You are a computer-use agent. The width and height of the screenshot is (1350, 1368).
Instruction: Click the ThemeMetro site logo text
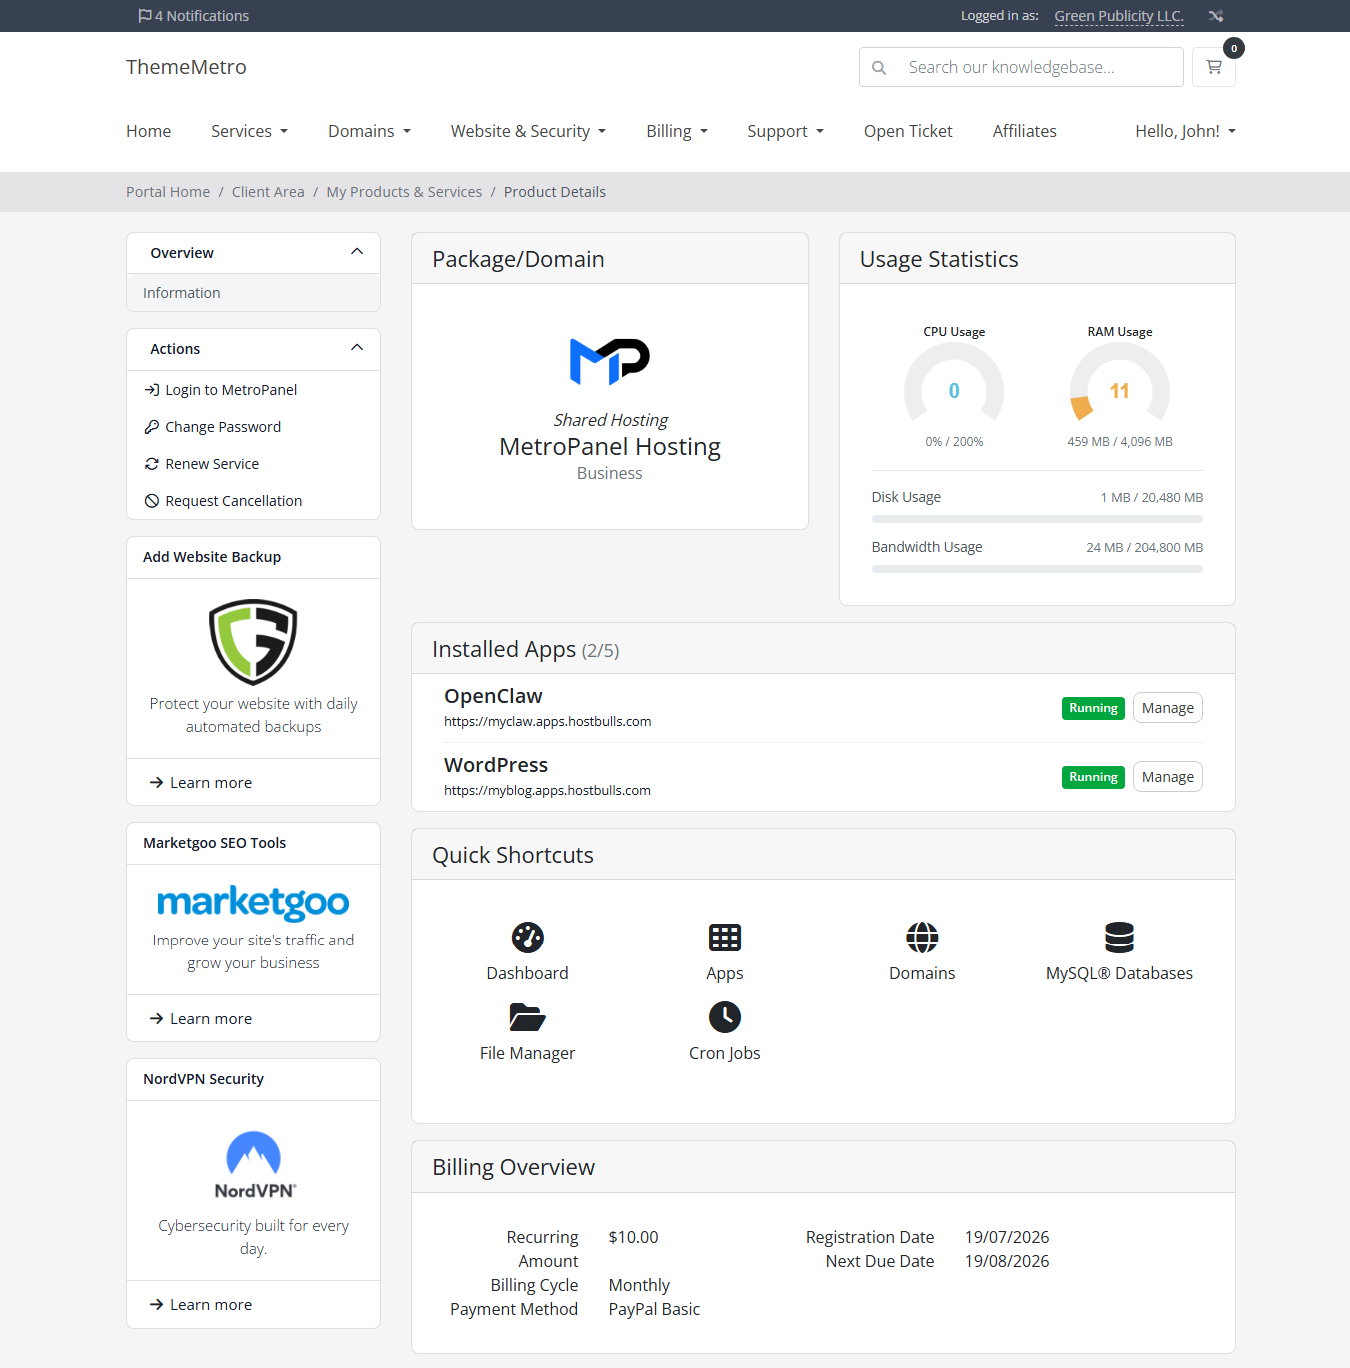186,67
